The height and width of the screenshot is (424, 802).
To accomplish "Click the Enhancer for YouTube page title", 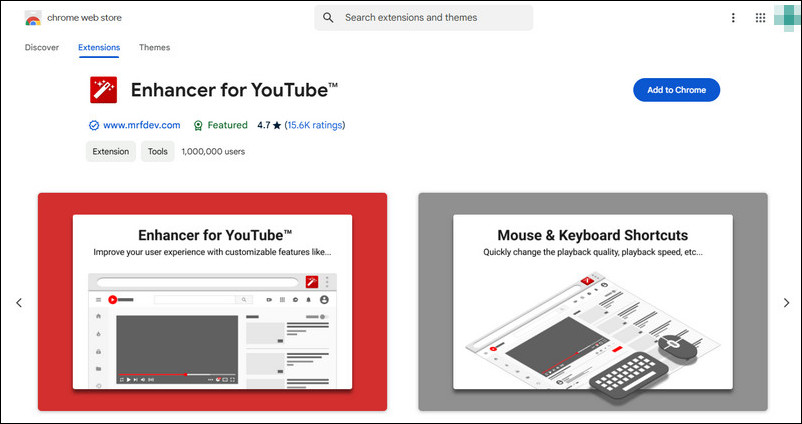I will [234, 90].
